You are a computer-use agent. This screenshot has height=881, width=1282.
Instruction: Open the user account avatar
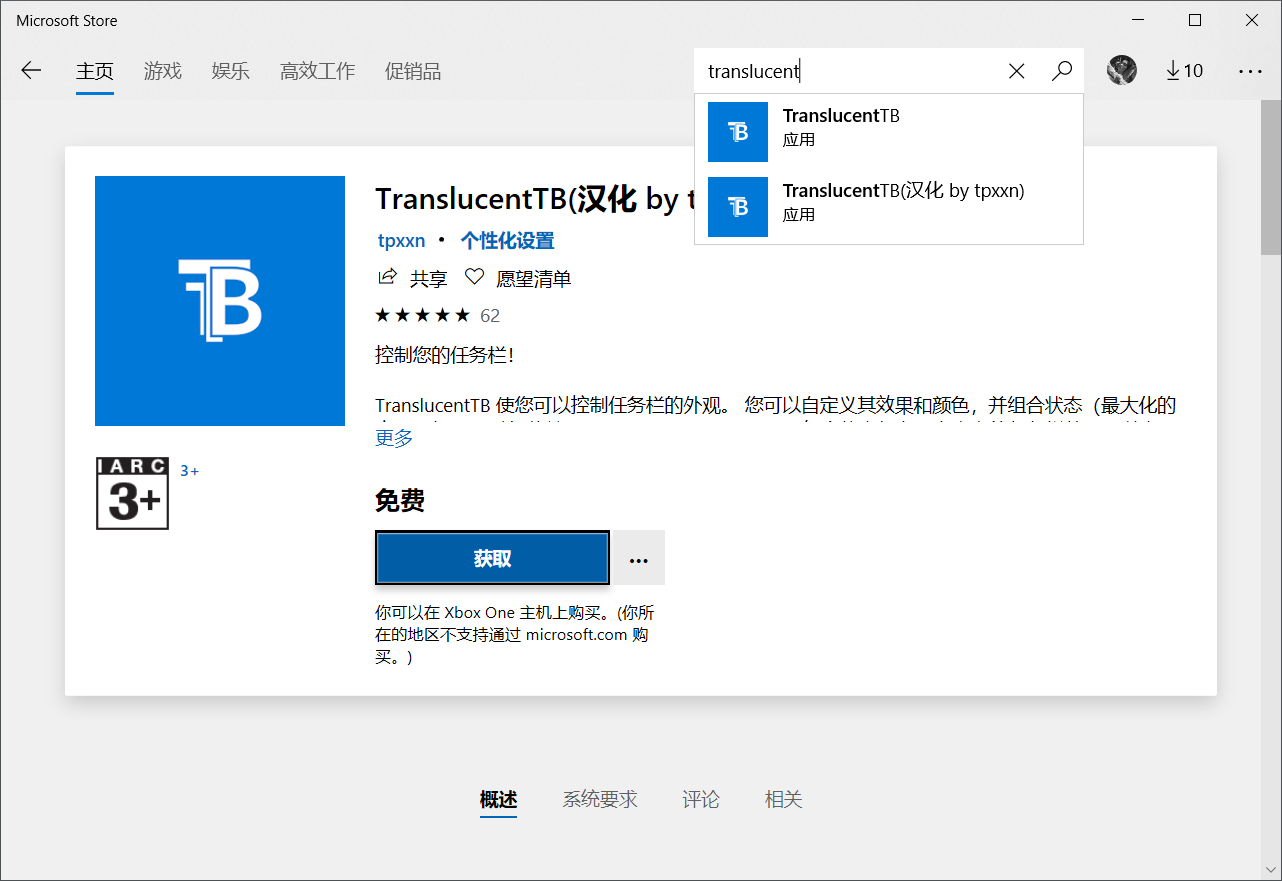[1122, 70]
